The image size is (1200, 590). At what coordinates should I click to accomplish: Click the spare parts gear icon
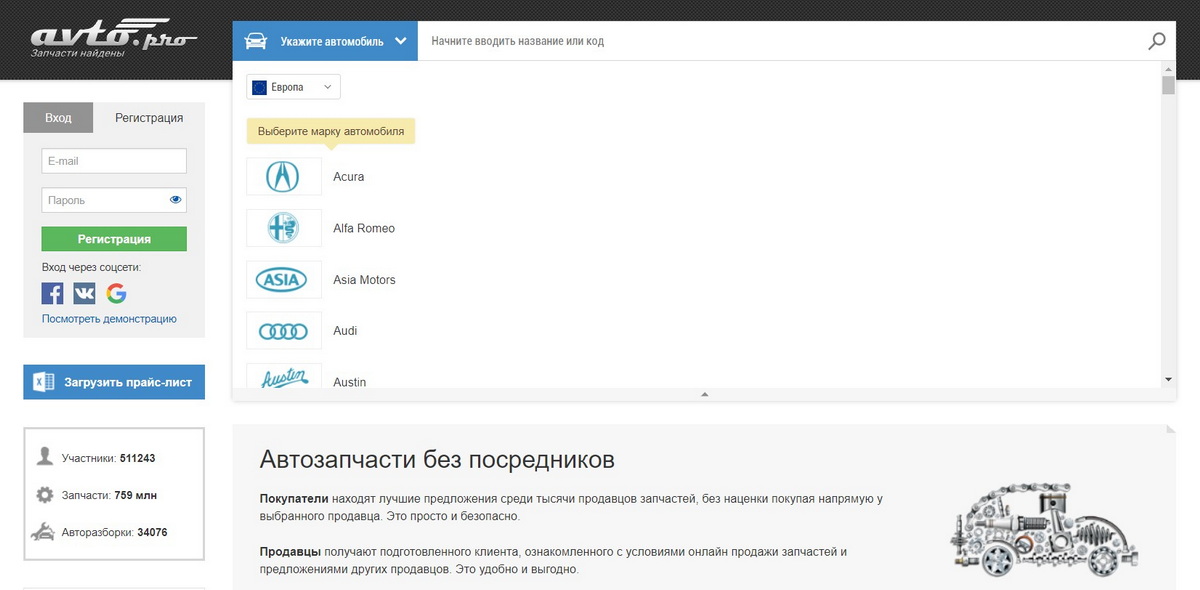[x=44, y=495]
